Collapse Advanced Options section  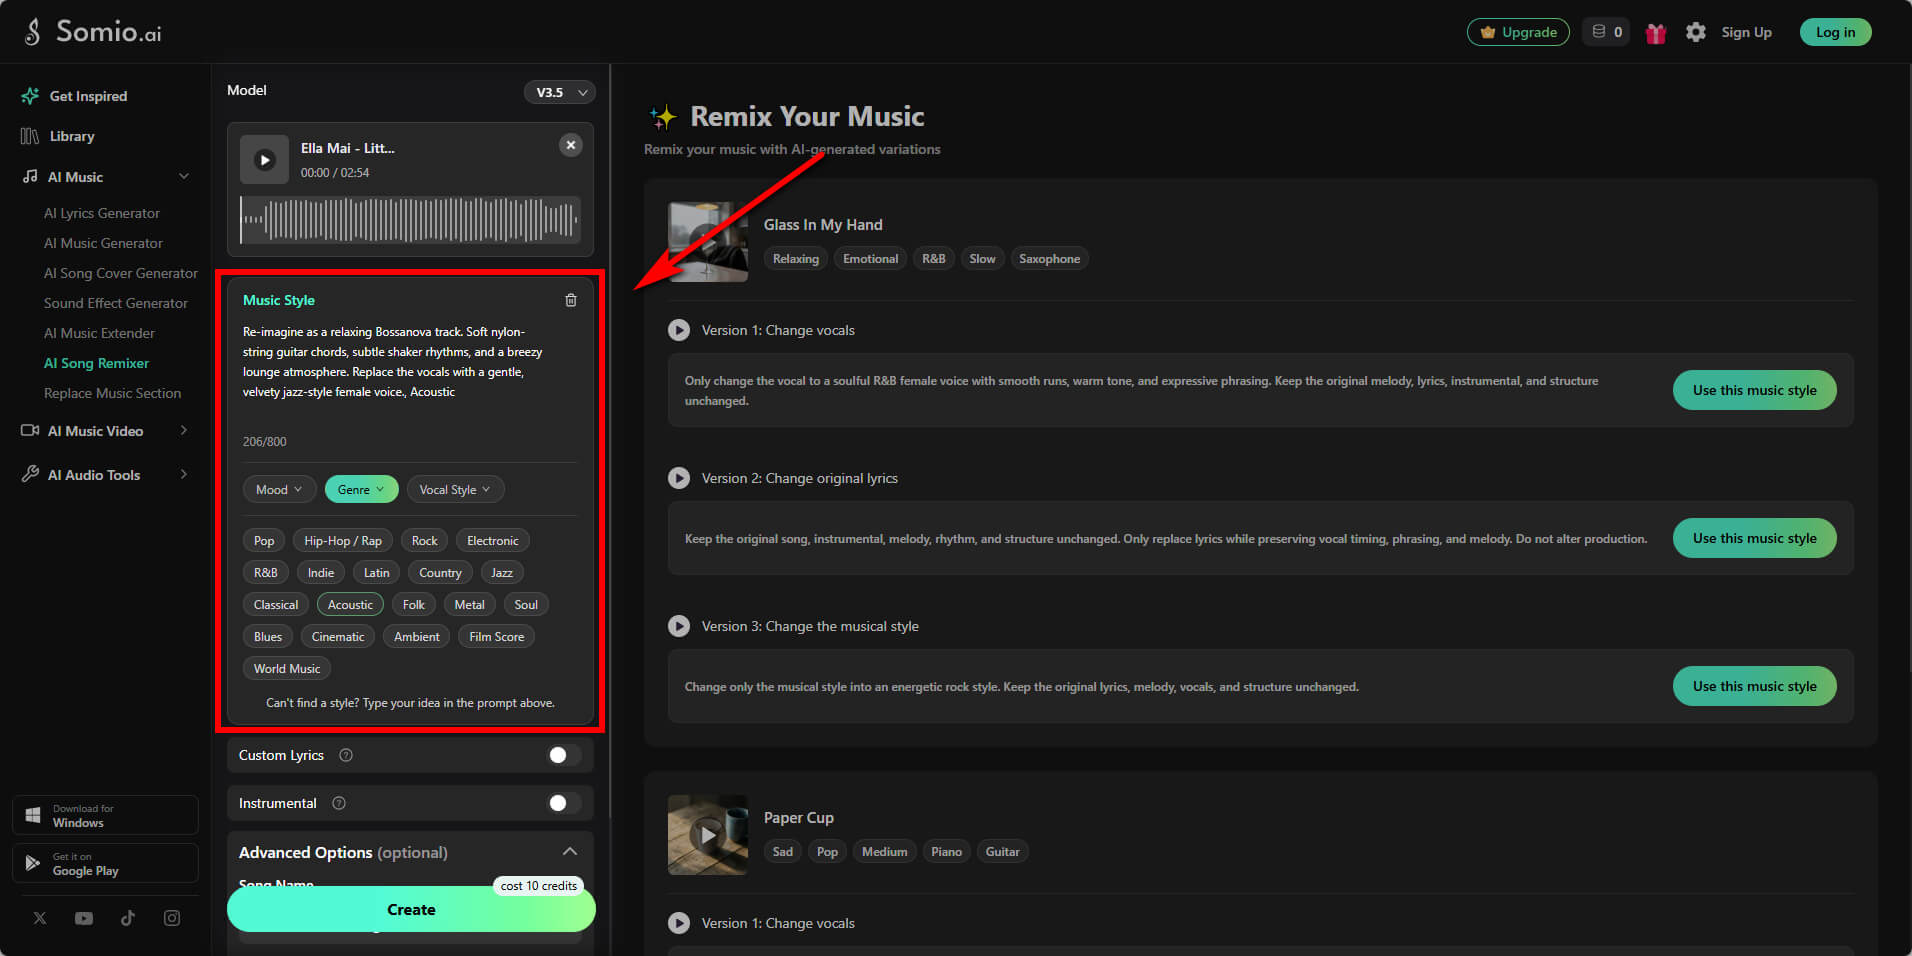click(570, 852)
